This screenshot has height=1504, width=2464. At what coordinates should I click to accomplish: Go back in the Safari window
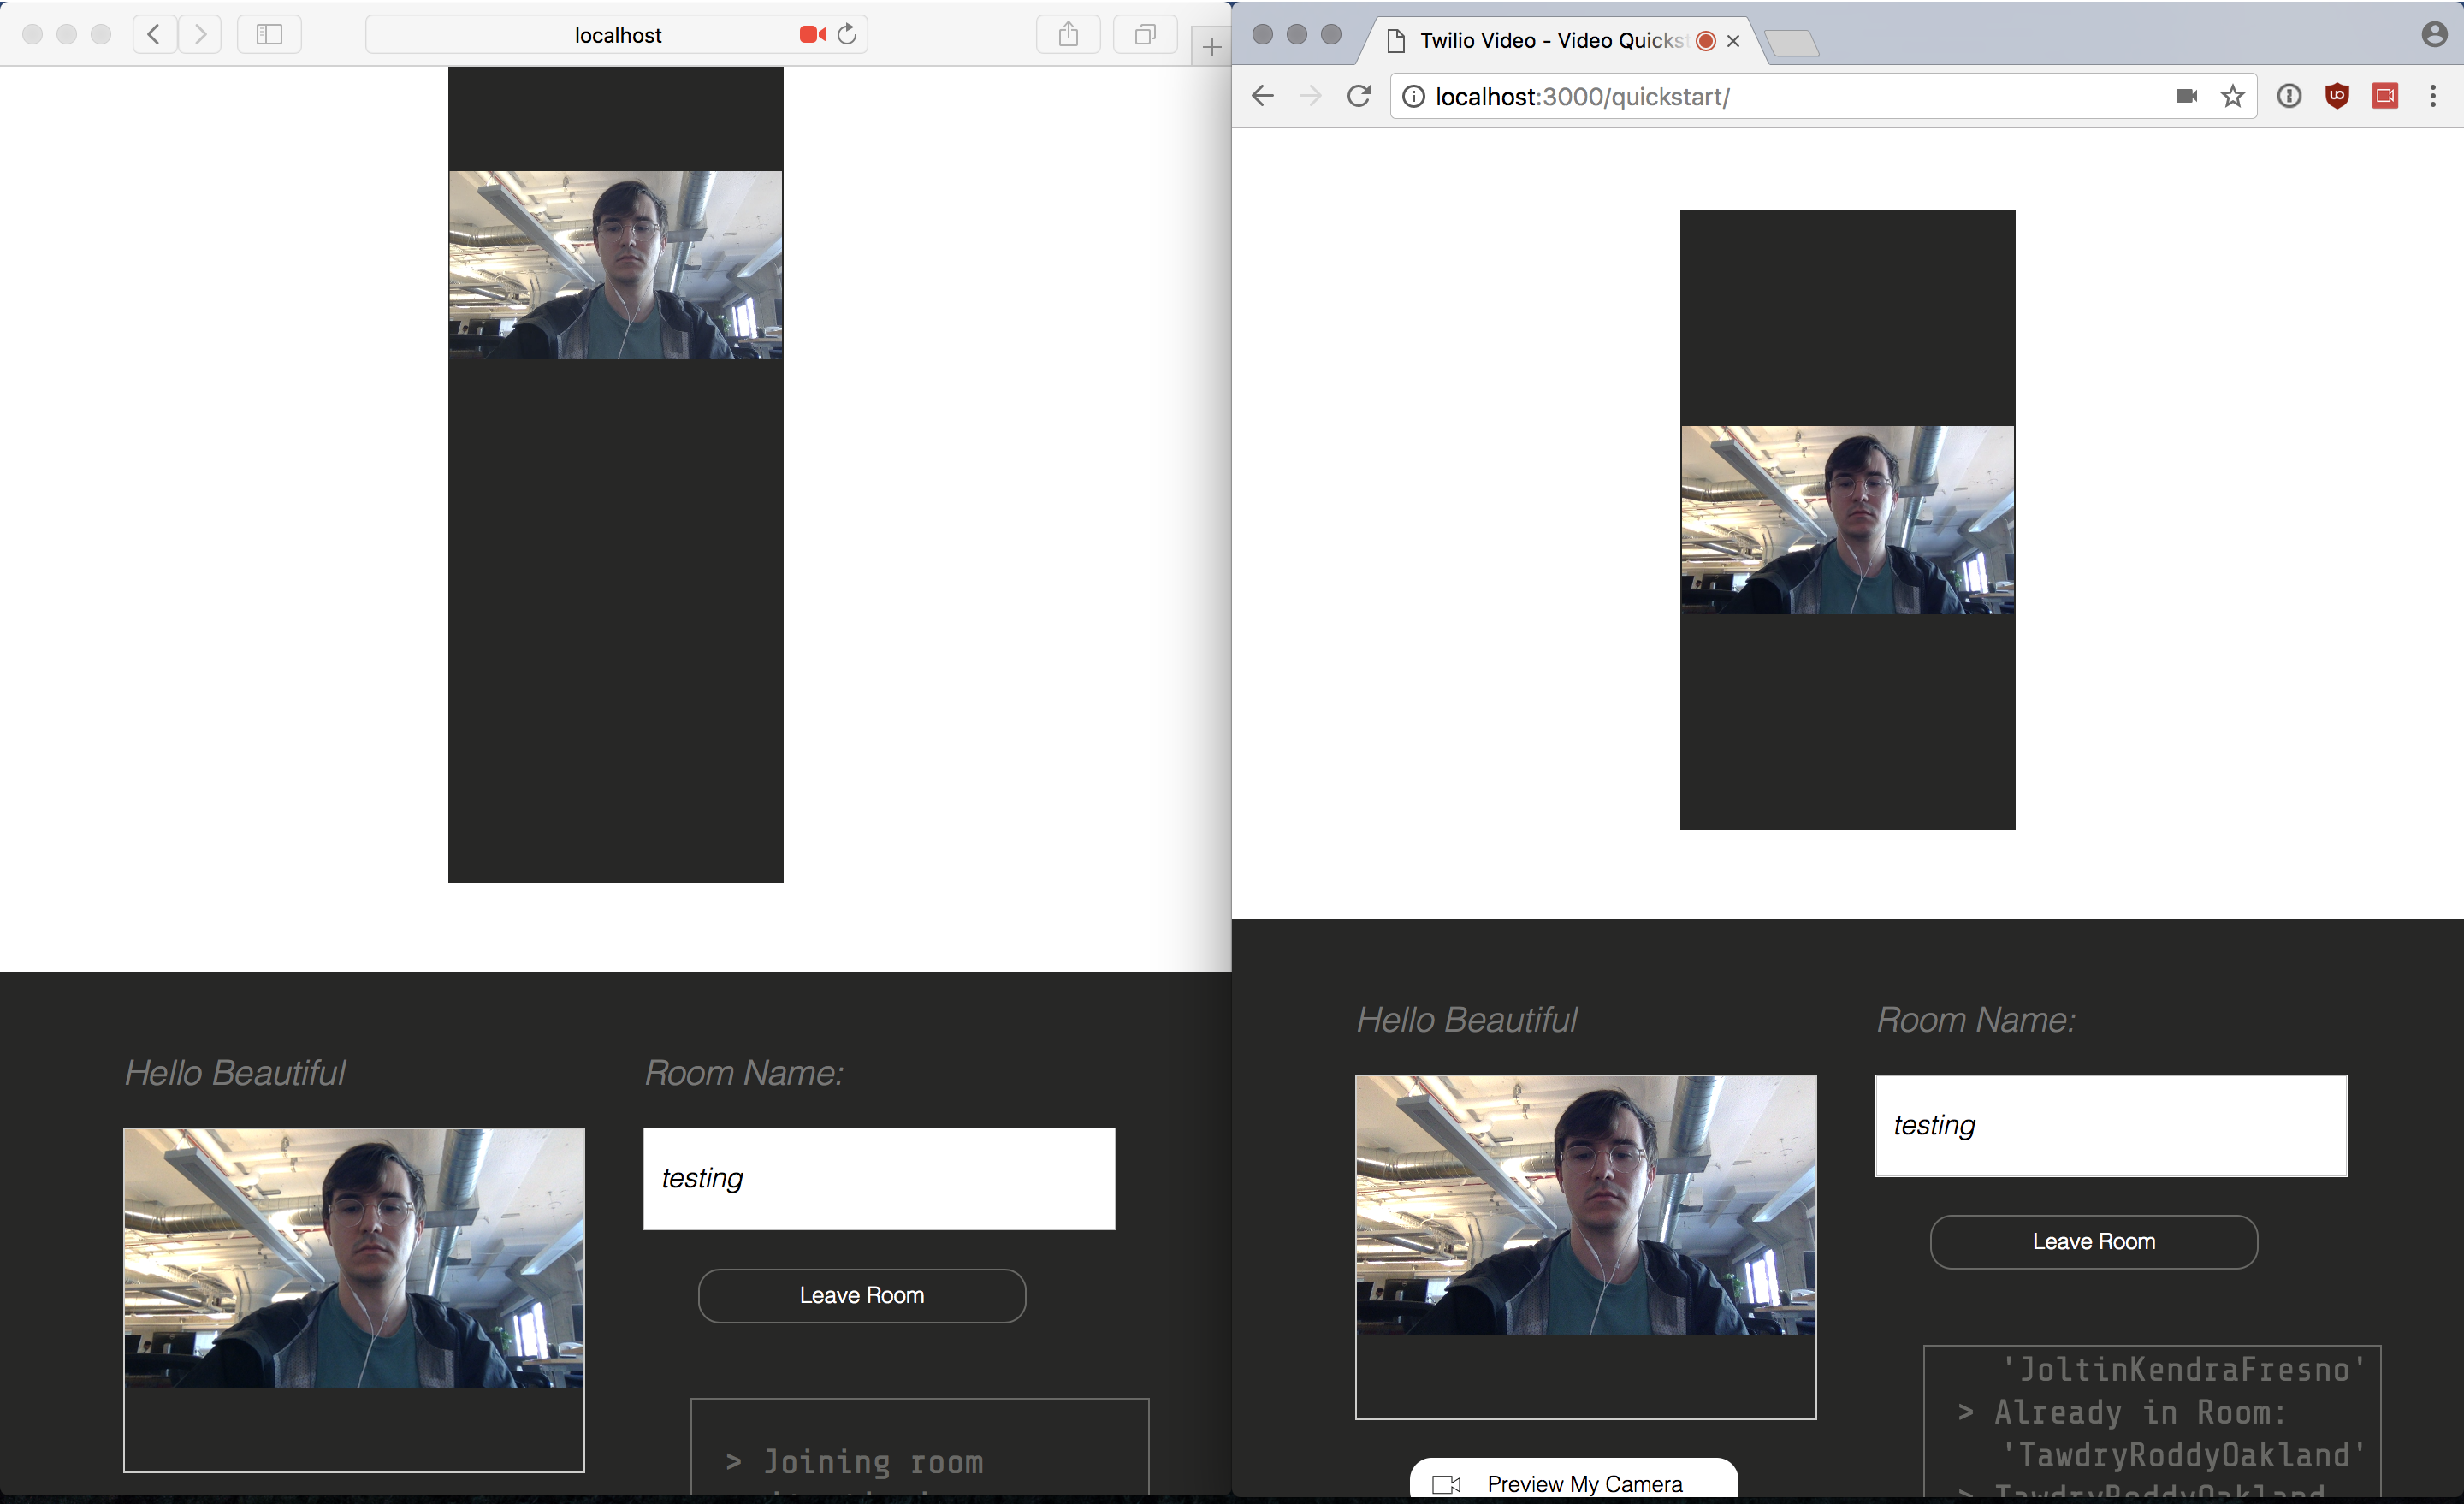click(x=154, y=34)
